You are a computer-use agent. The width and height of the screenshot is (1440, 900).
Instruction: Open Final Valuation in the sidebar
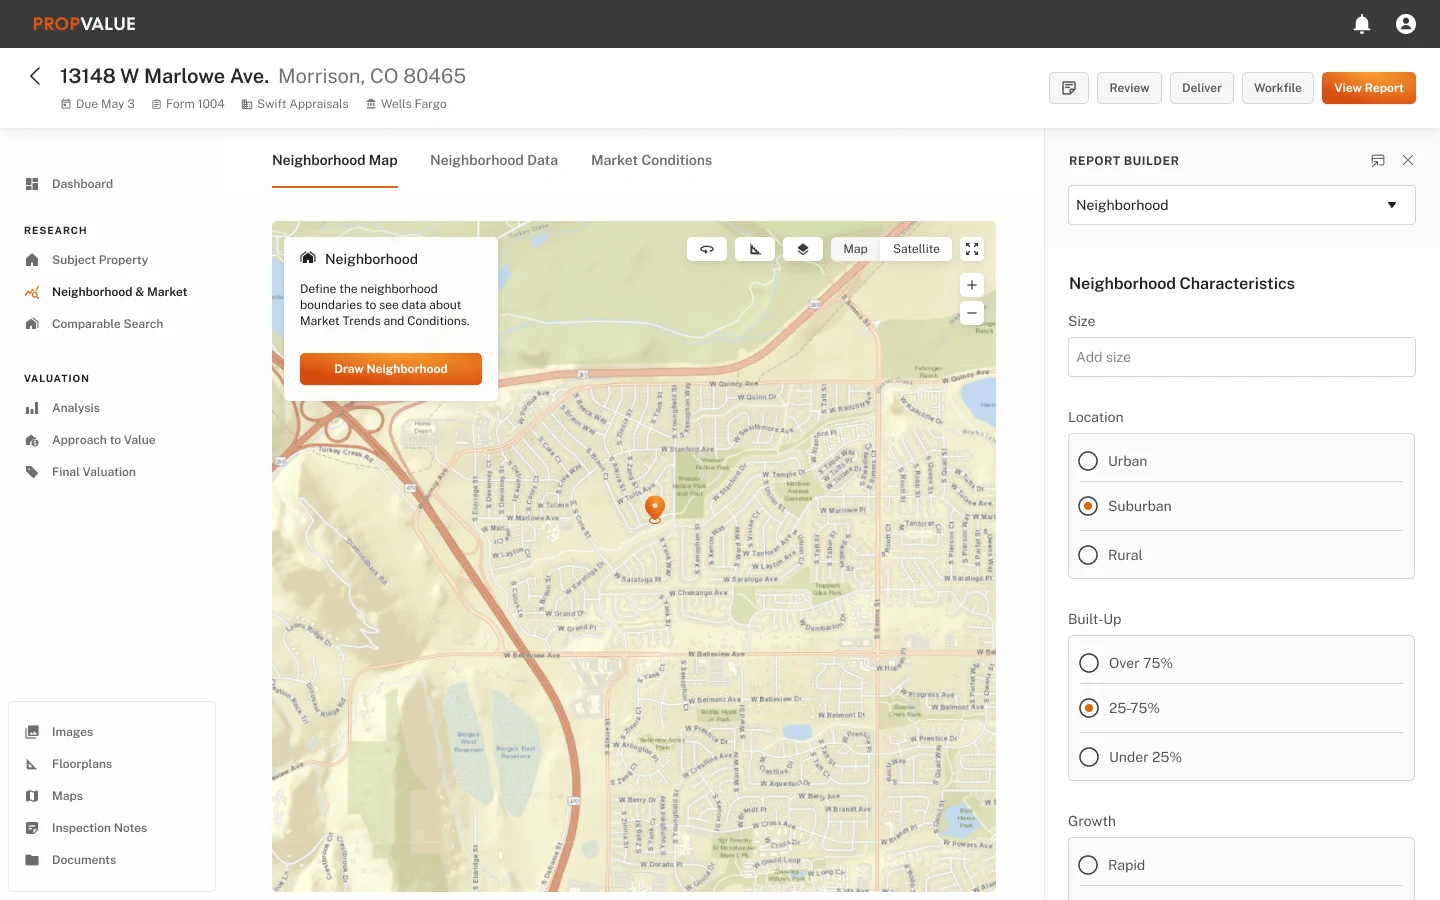[x=94, y=472]
